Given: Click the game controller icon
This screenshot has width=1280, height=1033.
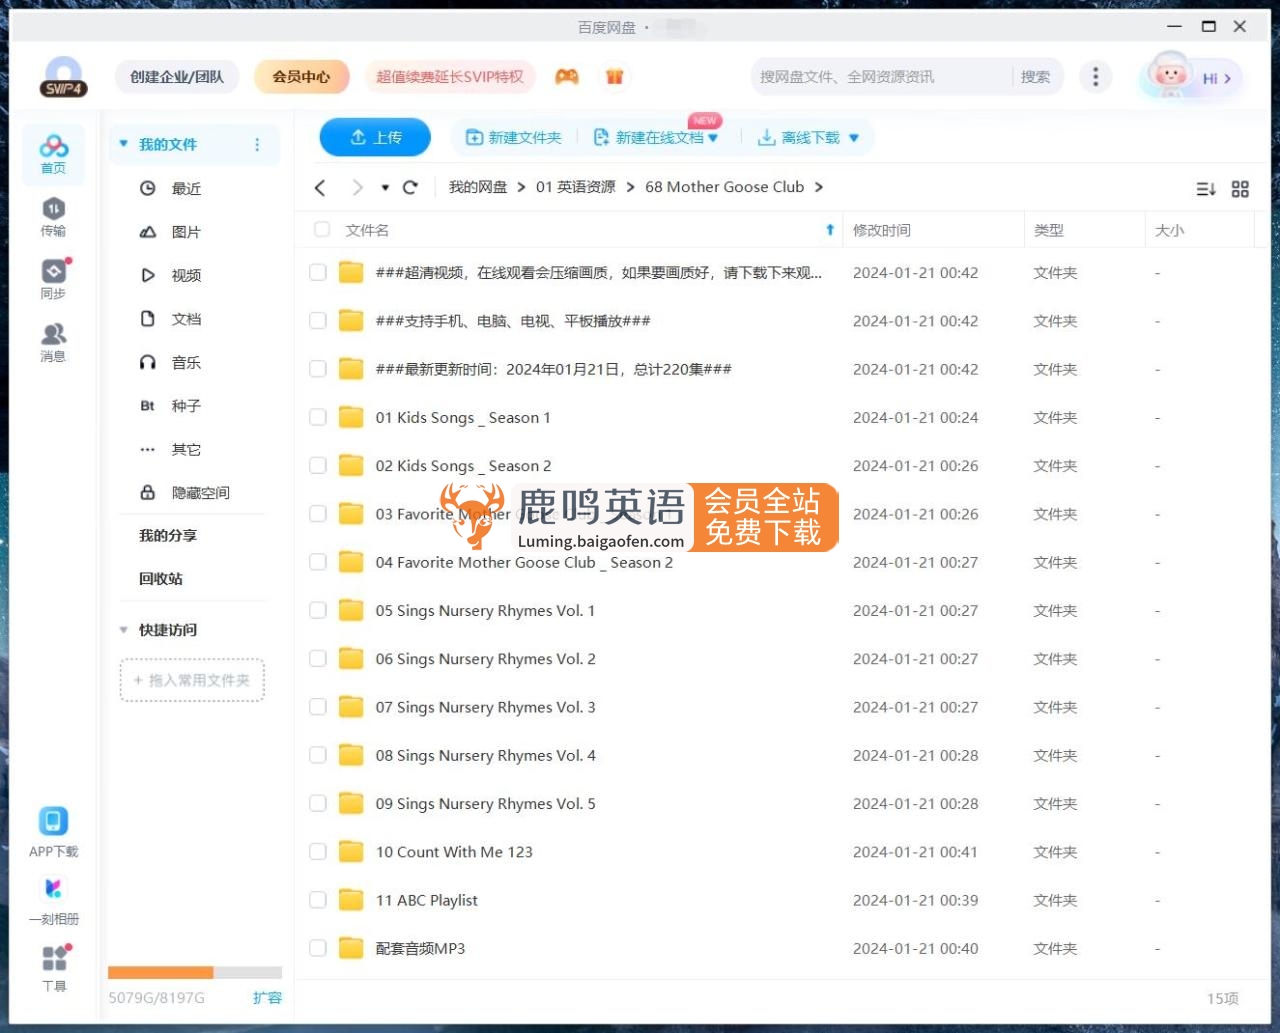Looking at the screenshot, I should point(567,77).
